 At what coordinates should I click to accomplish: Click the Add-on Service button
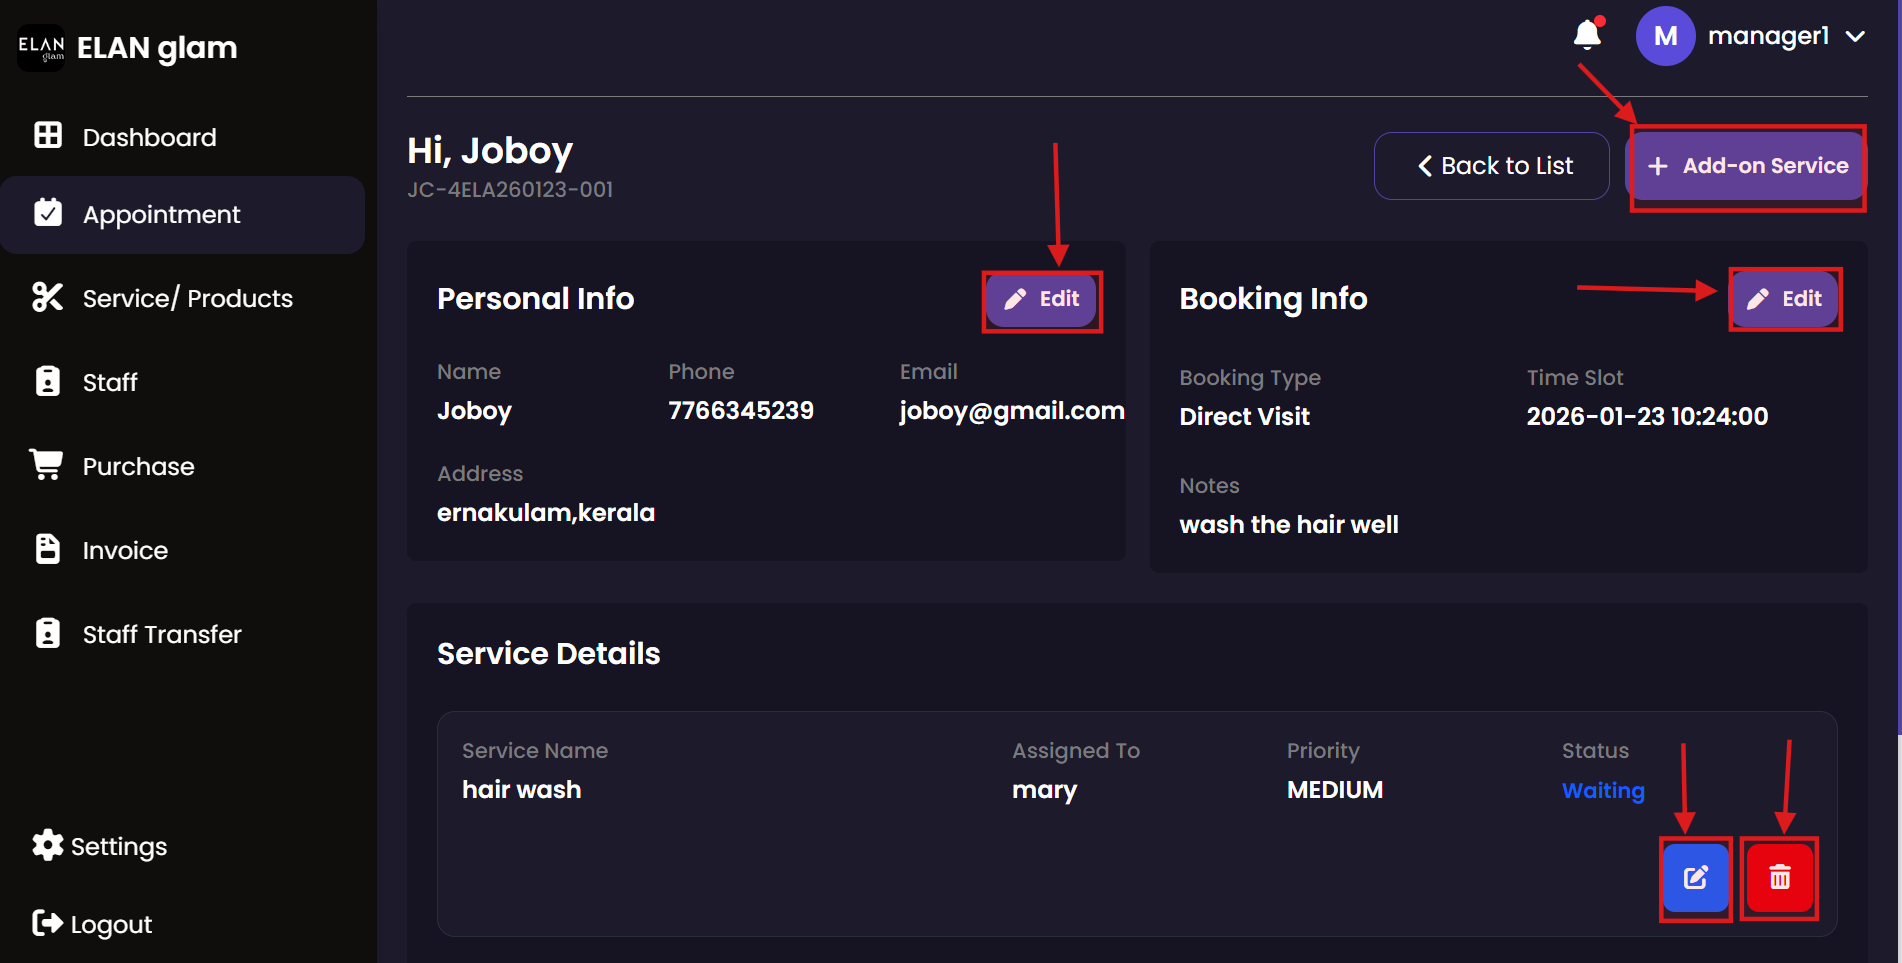[1748, 166]
